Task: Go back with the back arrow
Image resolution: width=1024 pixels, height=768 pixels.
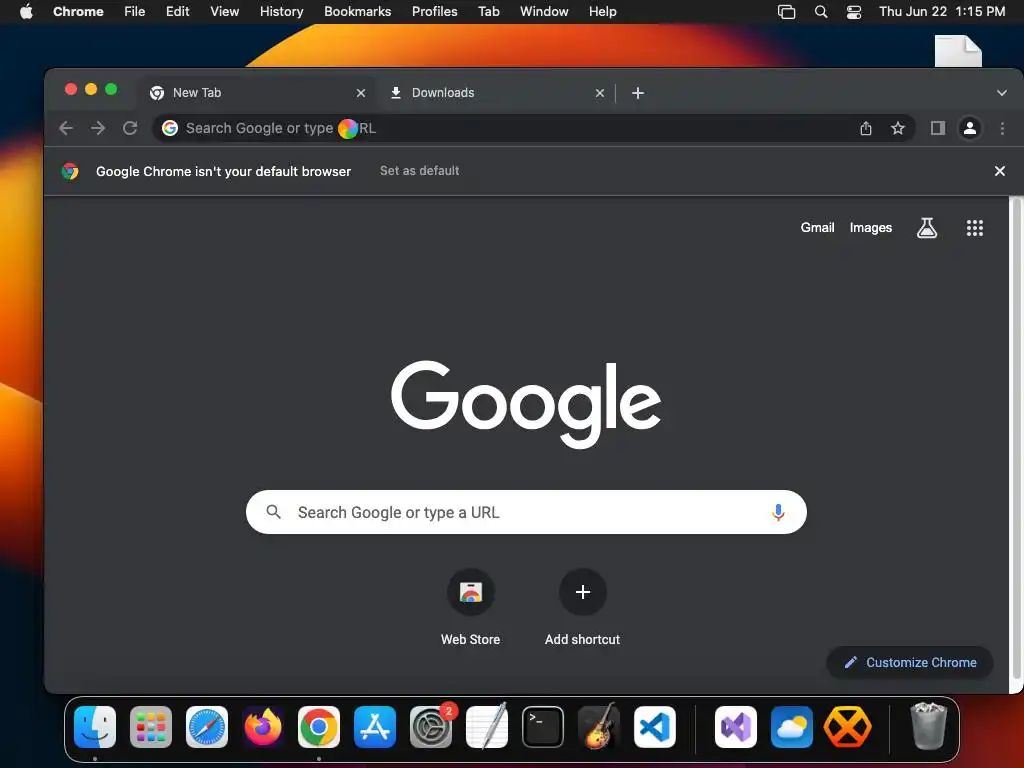Action: [66, 128]
